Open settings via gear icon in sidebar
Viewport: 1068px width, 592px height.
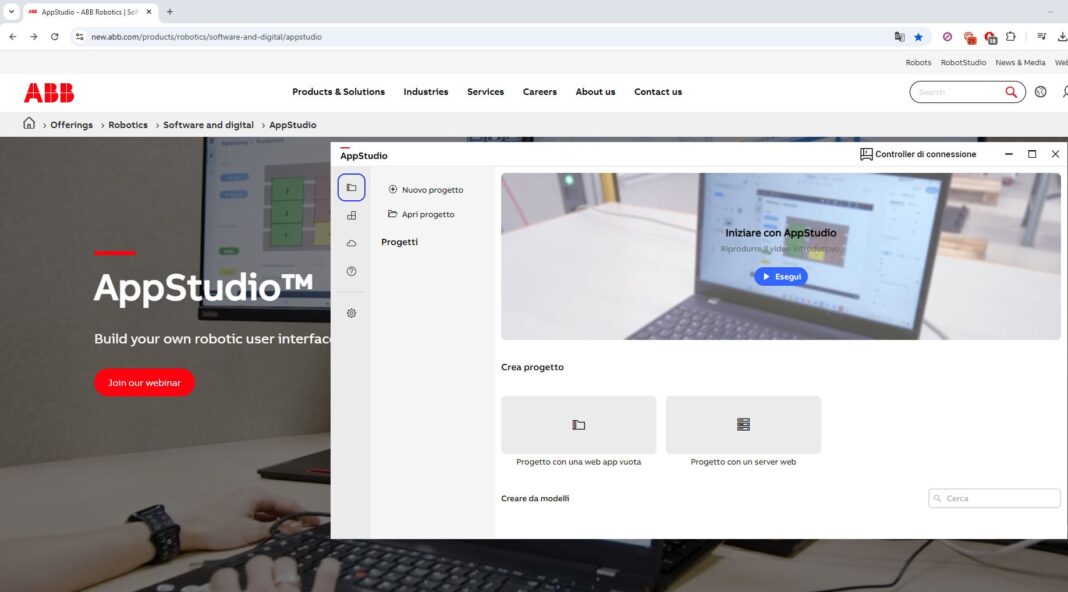pos(351,313)
